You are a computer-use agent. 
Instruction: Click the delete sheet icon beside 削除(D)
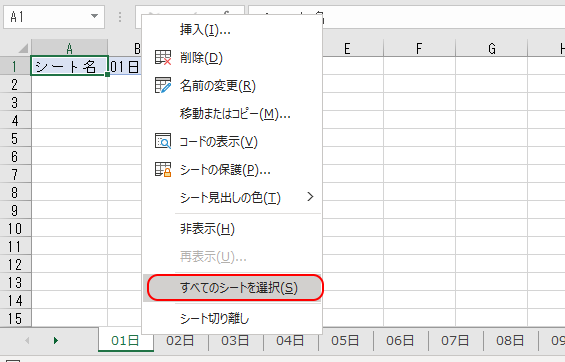(x=163, y=58)
